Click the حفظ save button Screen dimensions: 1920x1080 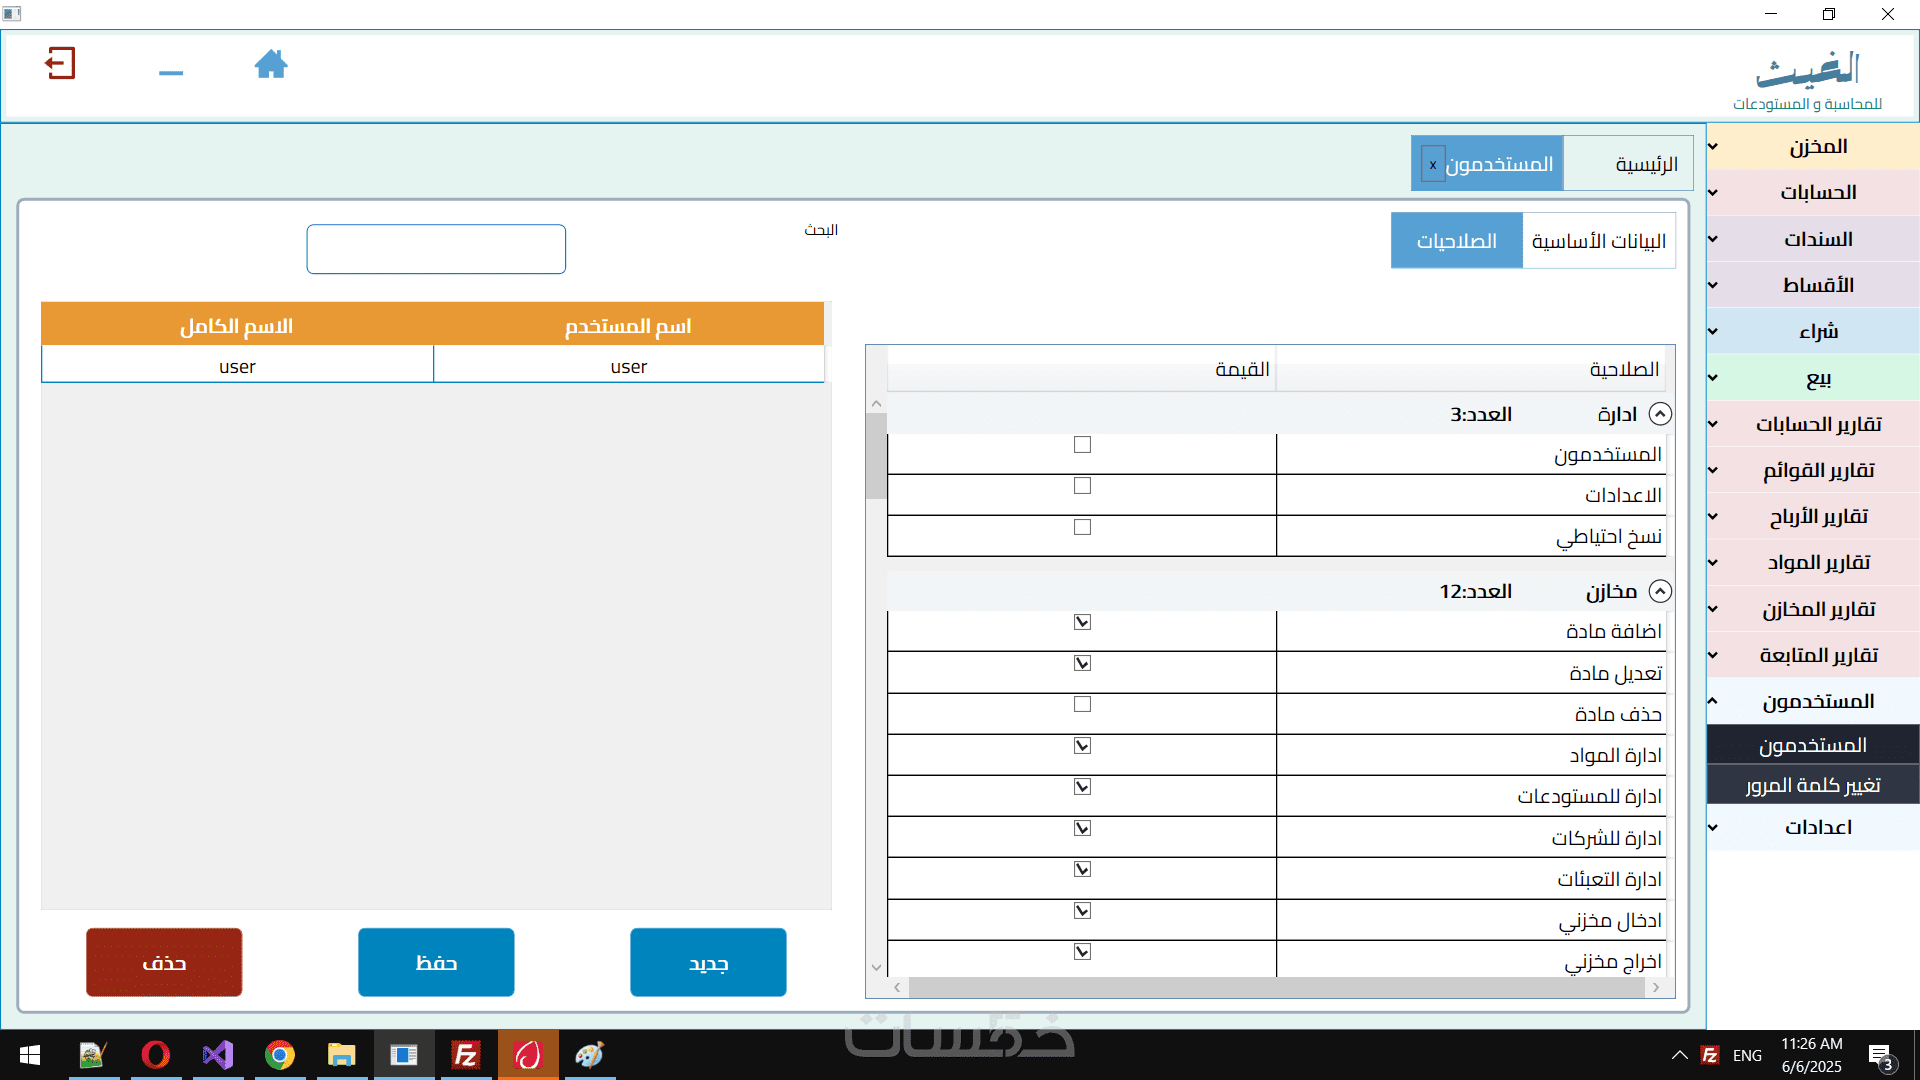[436, 962]
